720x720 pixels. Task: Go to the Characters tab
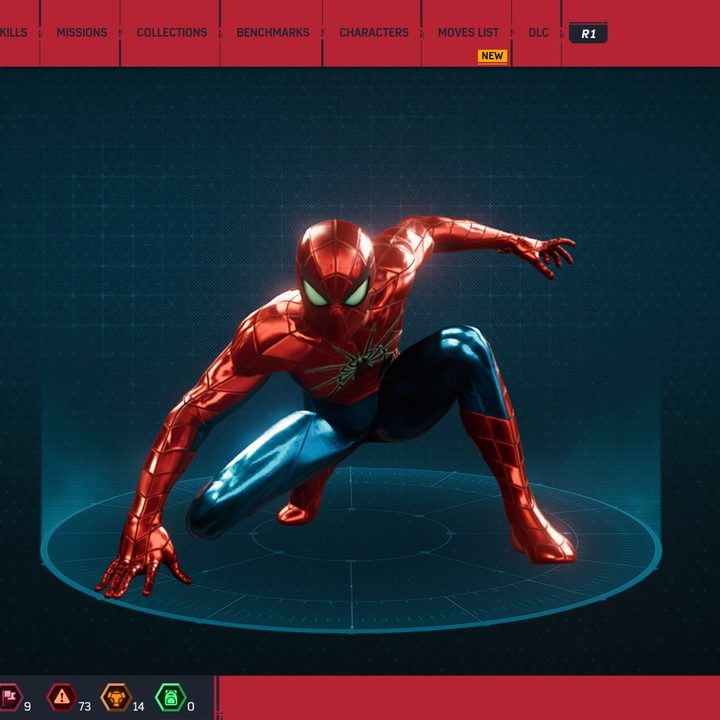point(374,33)
